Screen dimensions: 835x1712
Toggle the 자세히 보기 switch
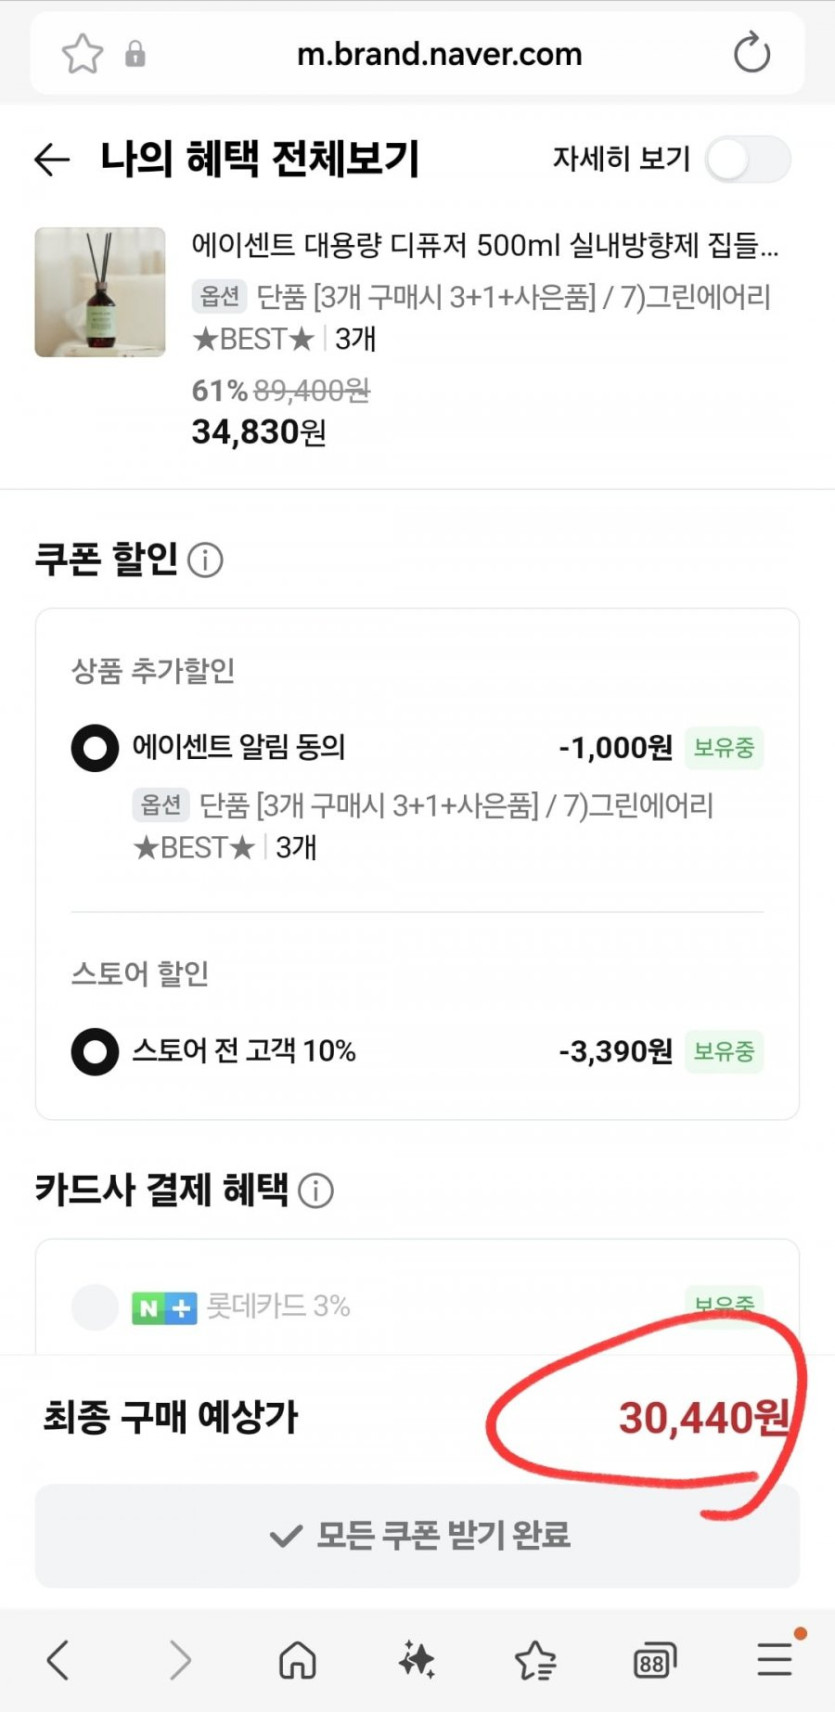(x=748, y=160)
